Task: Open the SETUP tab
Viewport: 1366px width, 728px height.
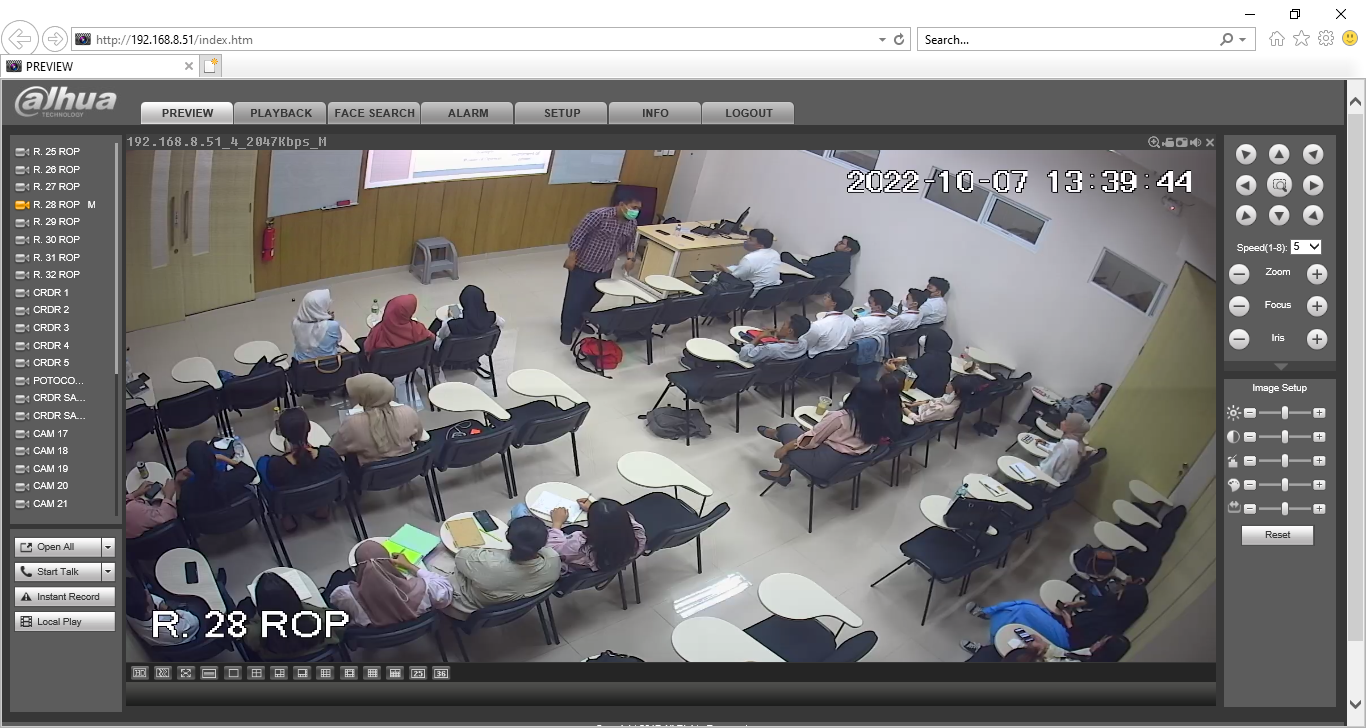Action: coord(562,113)
